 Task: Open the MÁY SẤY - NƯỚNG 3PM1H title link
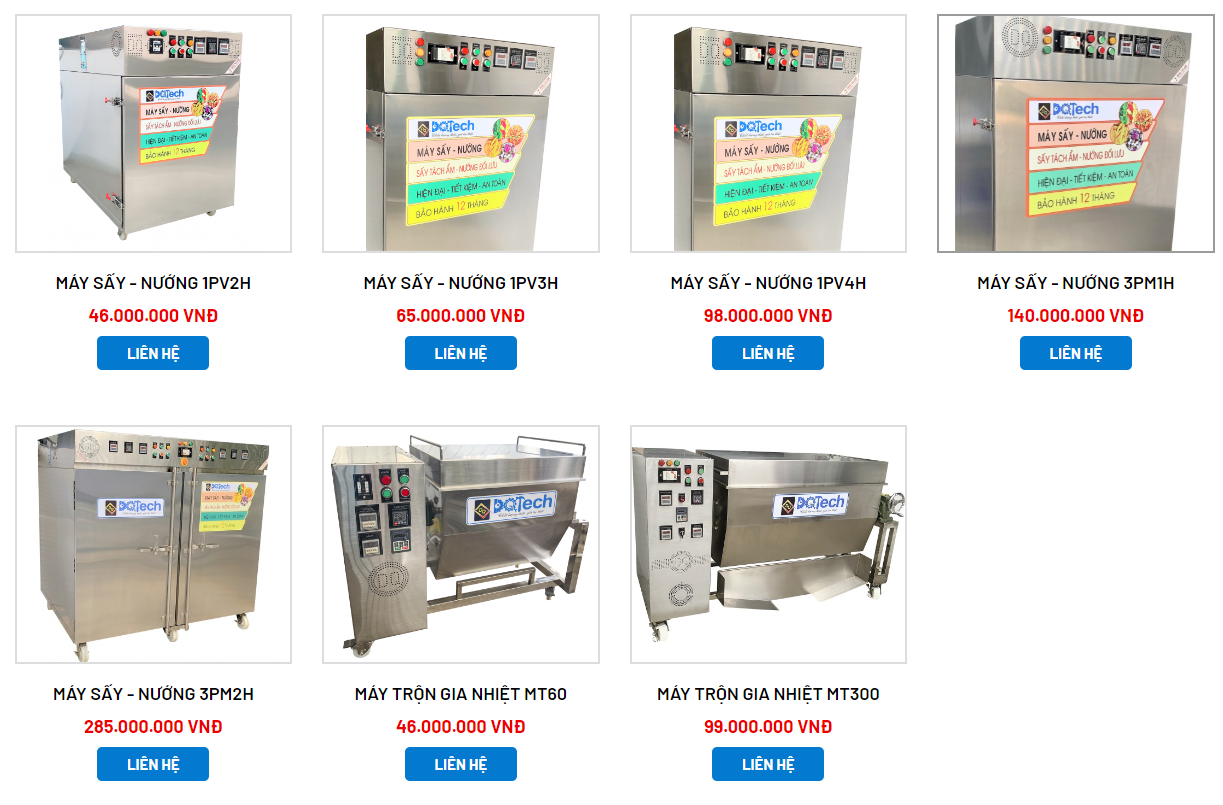1076,283
